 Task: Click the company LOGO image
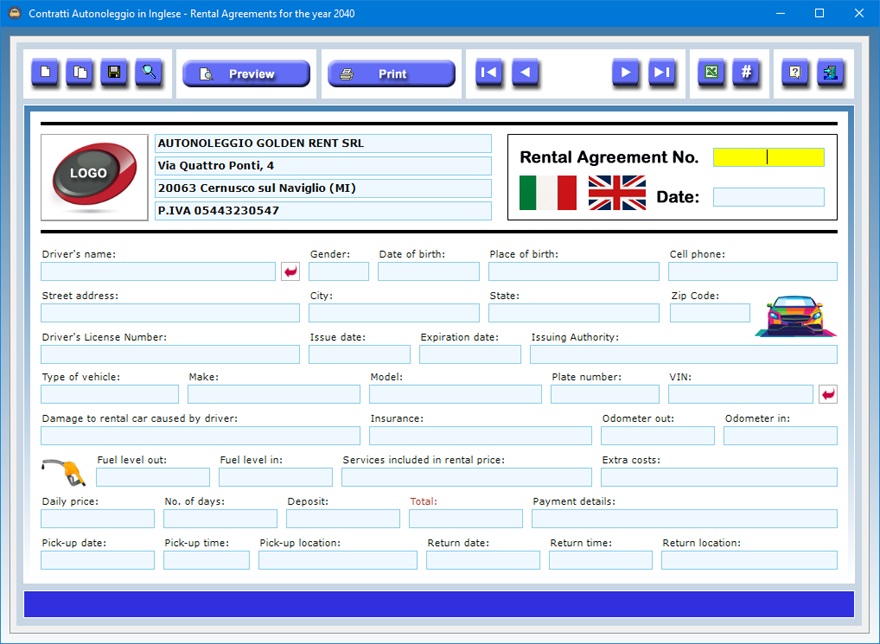(94, 176)
